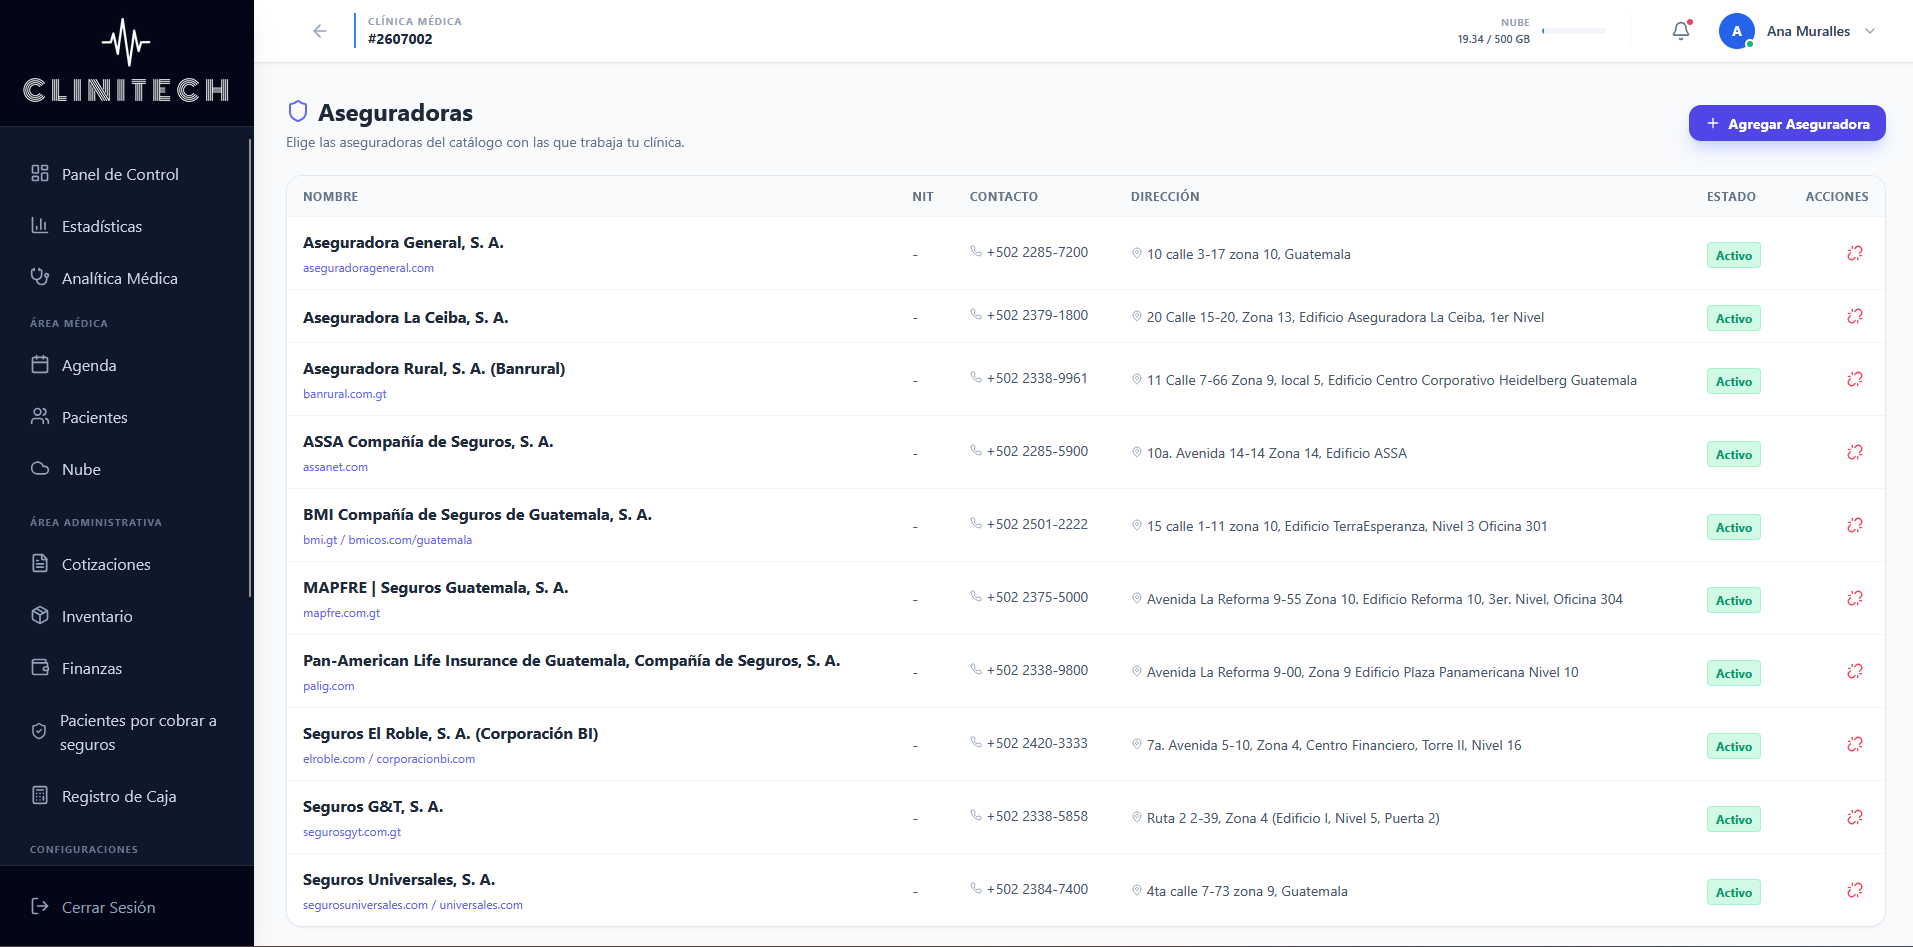Click the Ana Muralles avatar icon

point(1737,31)
